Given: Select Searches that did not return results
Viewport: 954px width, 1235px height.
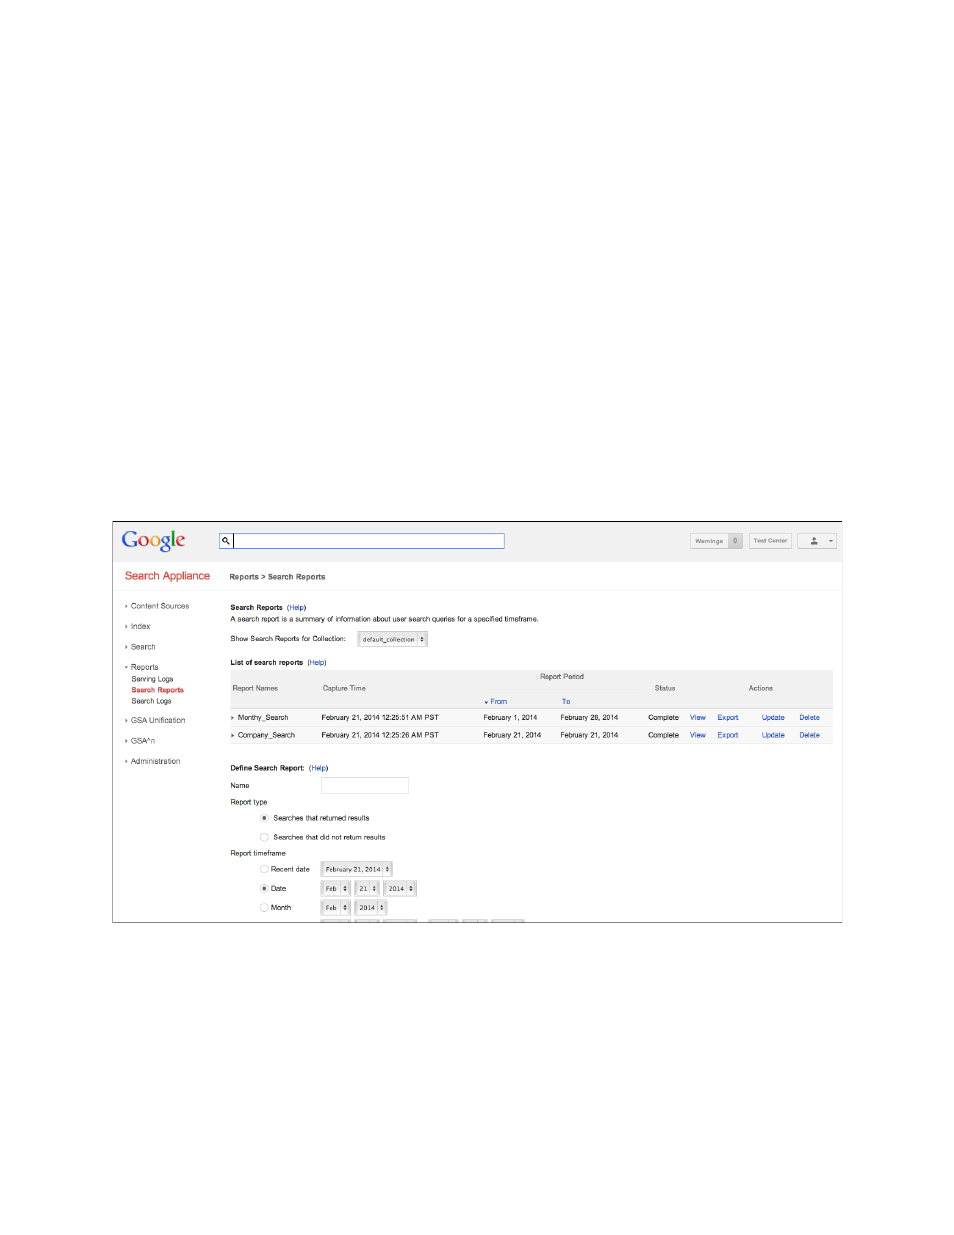Looking at the screenshot, I should point(264,838).
